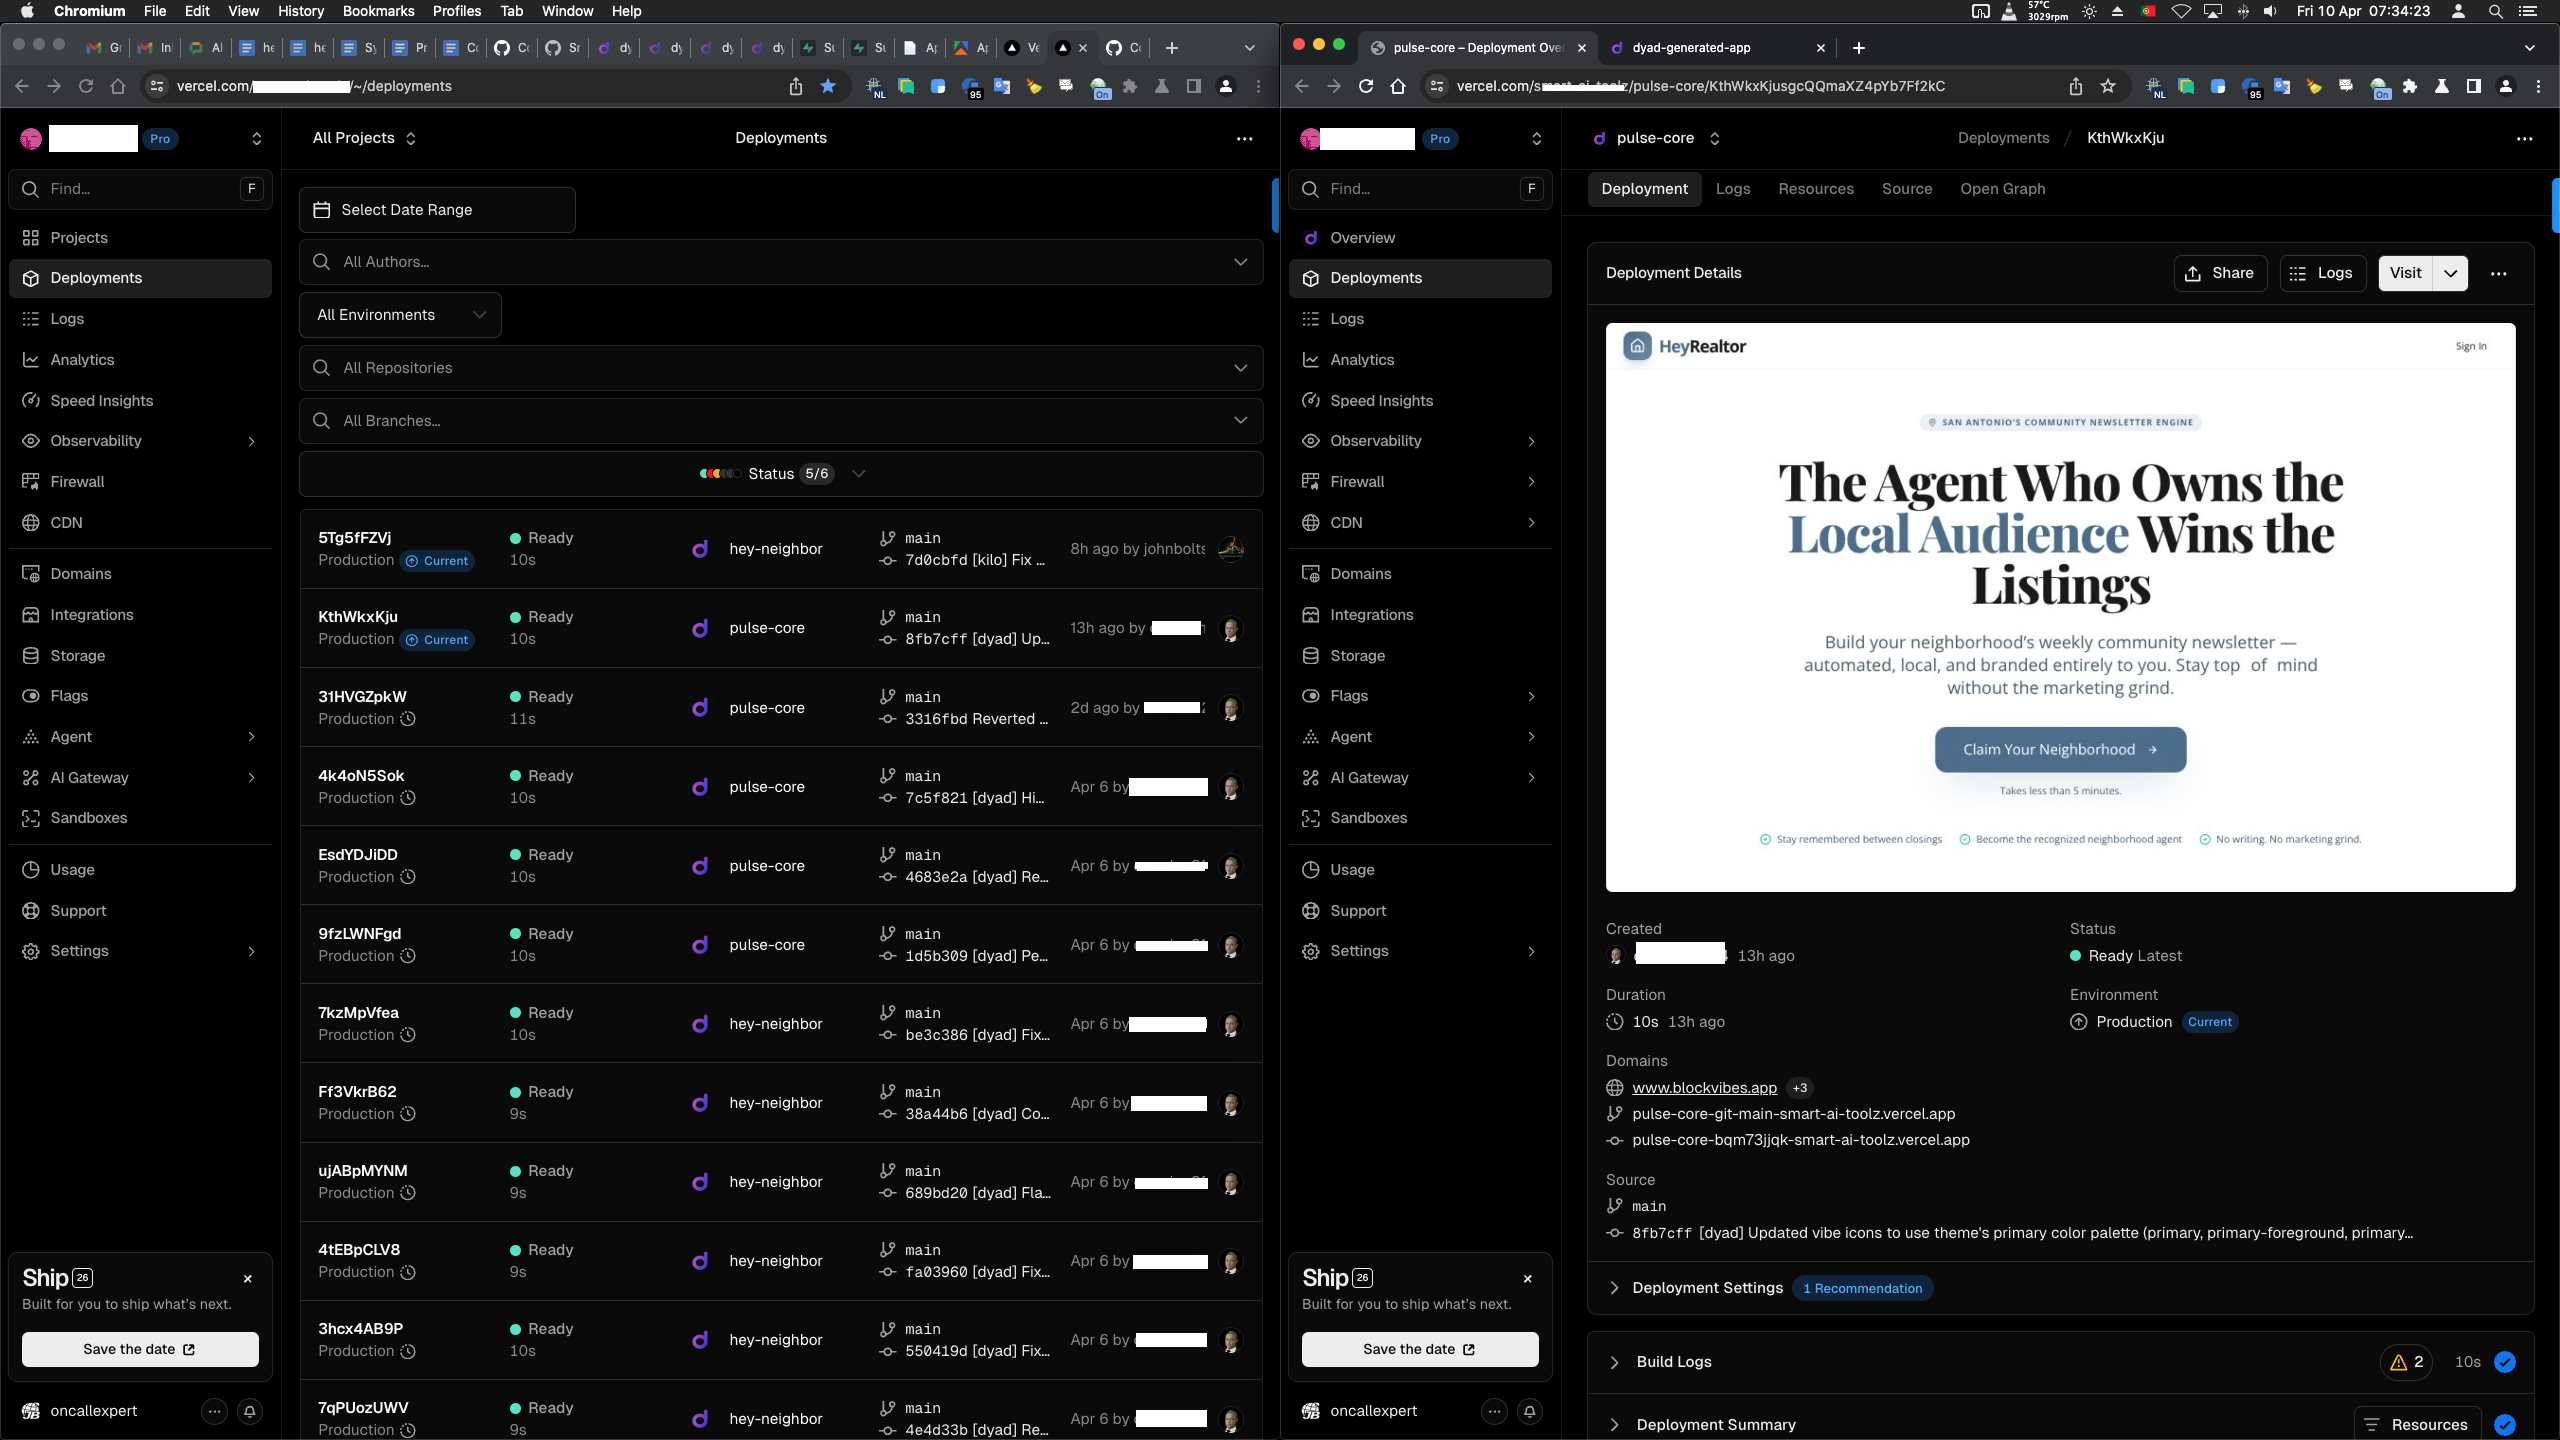The width and height of the screenshot is (2560, 1440).
Task: Reload page in right browser window
Action: [x=1366, y=86]
